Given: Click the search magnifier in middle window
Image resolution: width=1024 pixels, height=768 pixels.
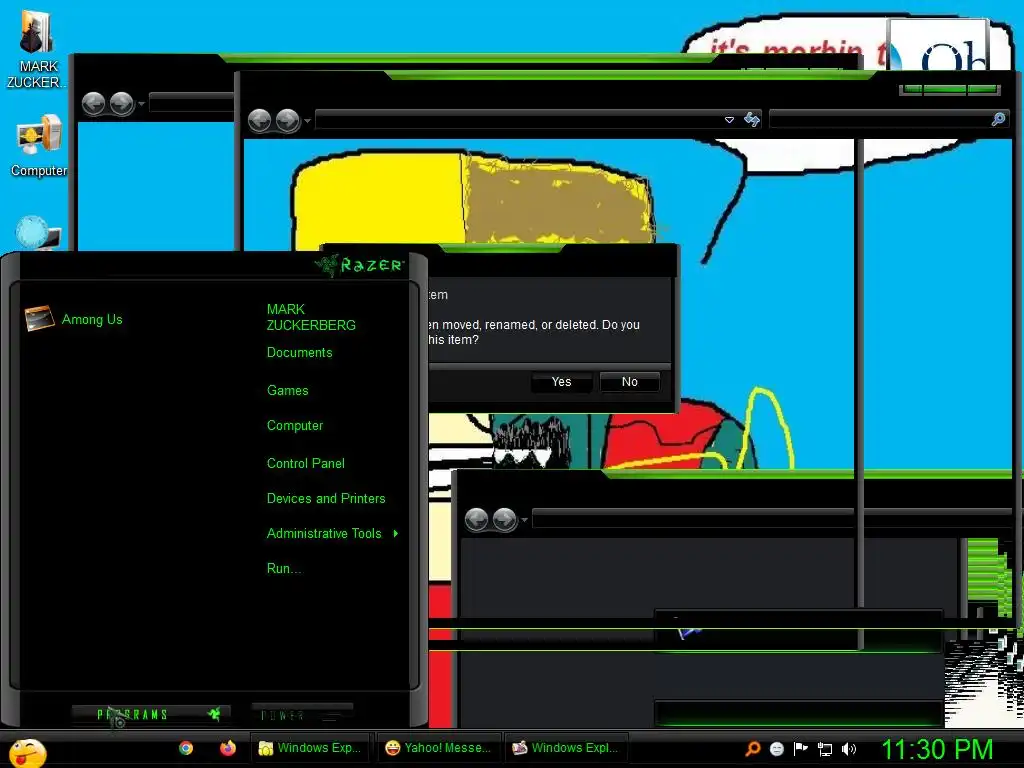Looking at the screenshot, I should [999, 119].
